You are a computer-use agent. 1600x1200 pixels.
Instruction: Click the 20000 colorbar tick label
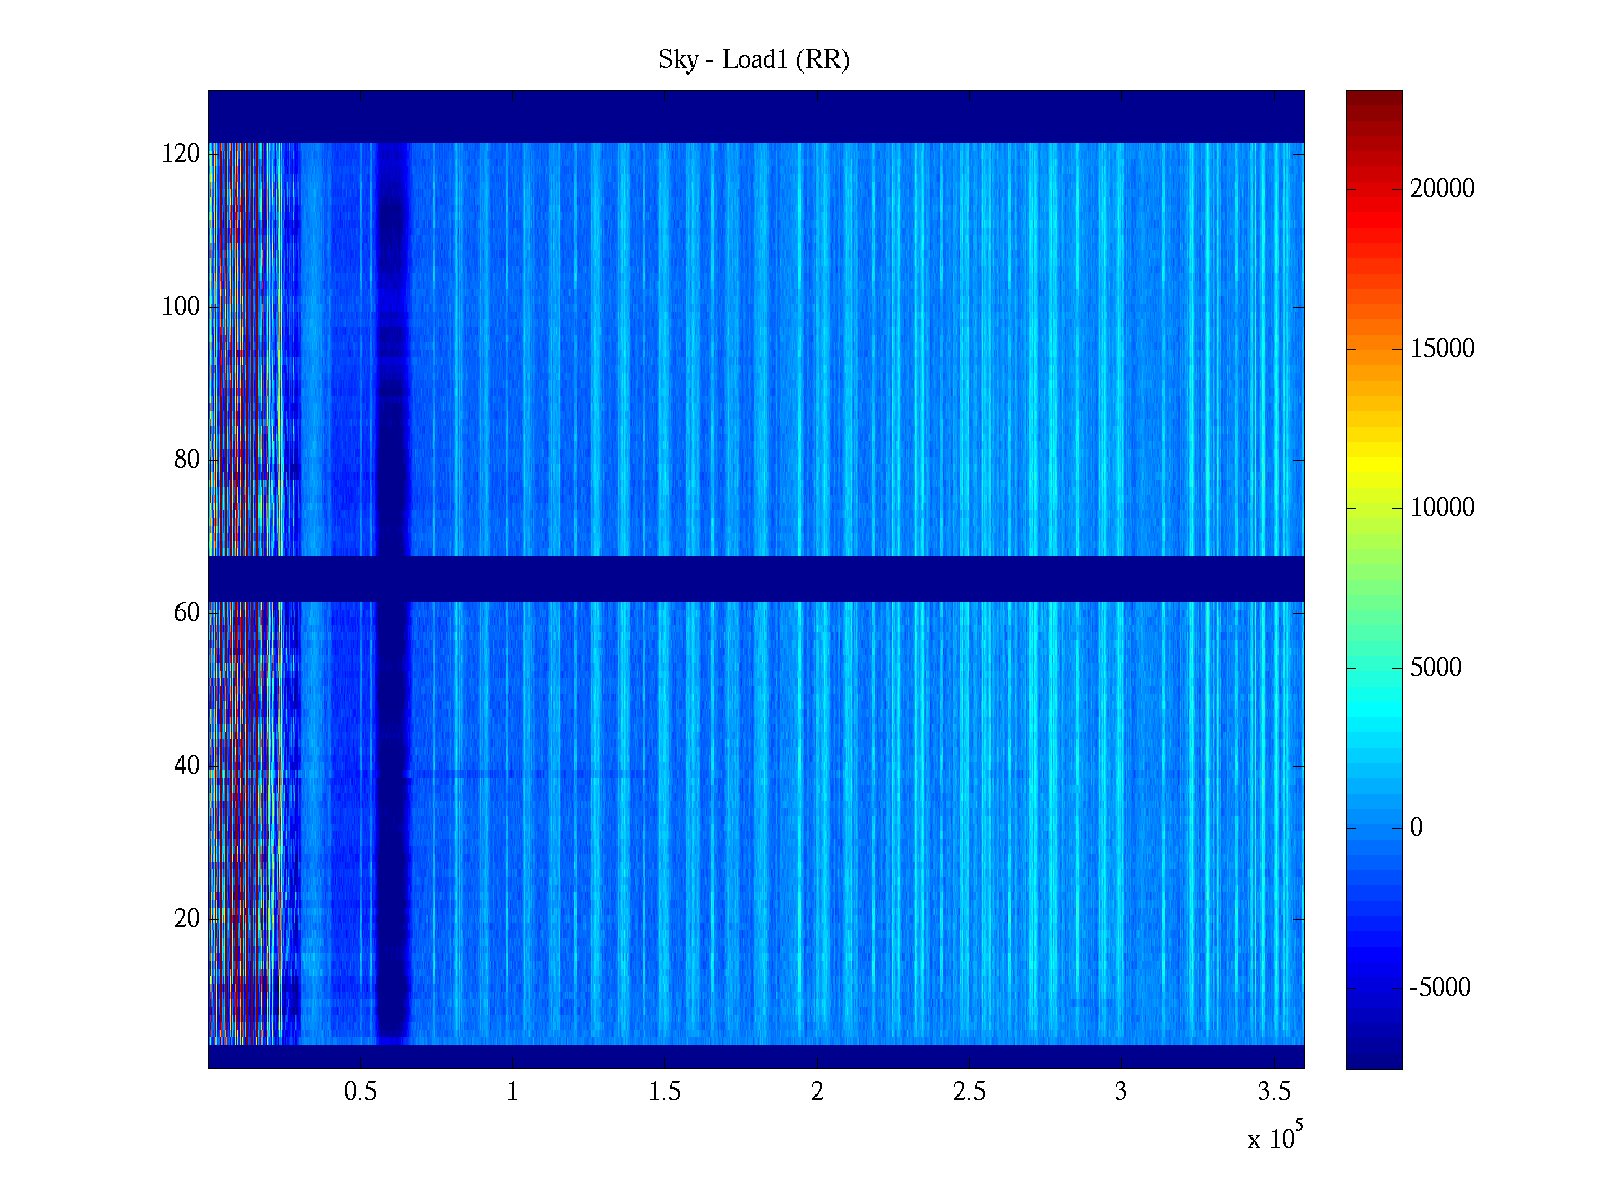(x=1441, y=189)
